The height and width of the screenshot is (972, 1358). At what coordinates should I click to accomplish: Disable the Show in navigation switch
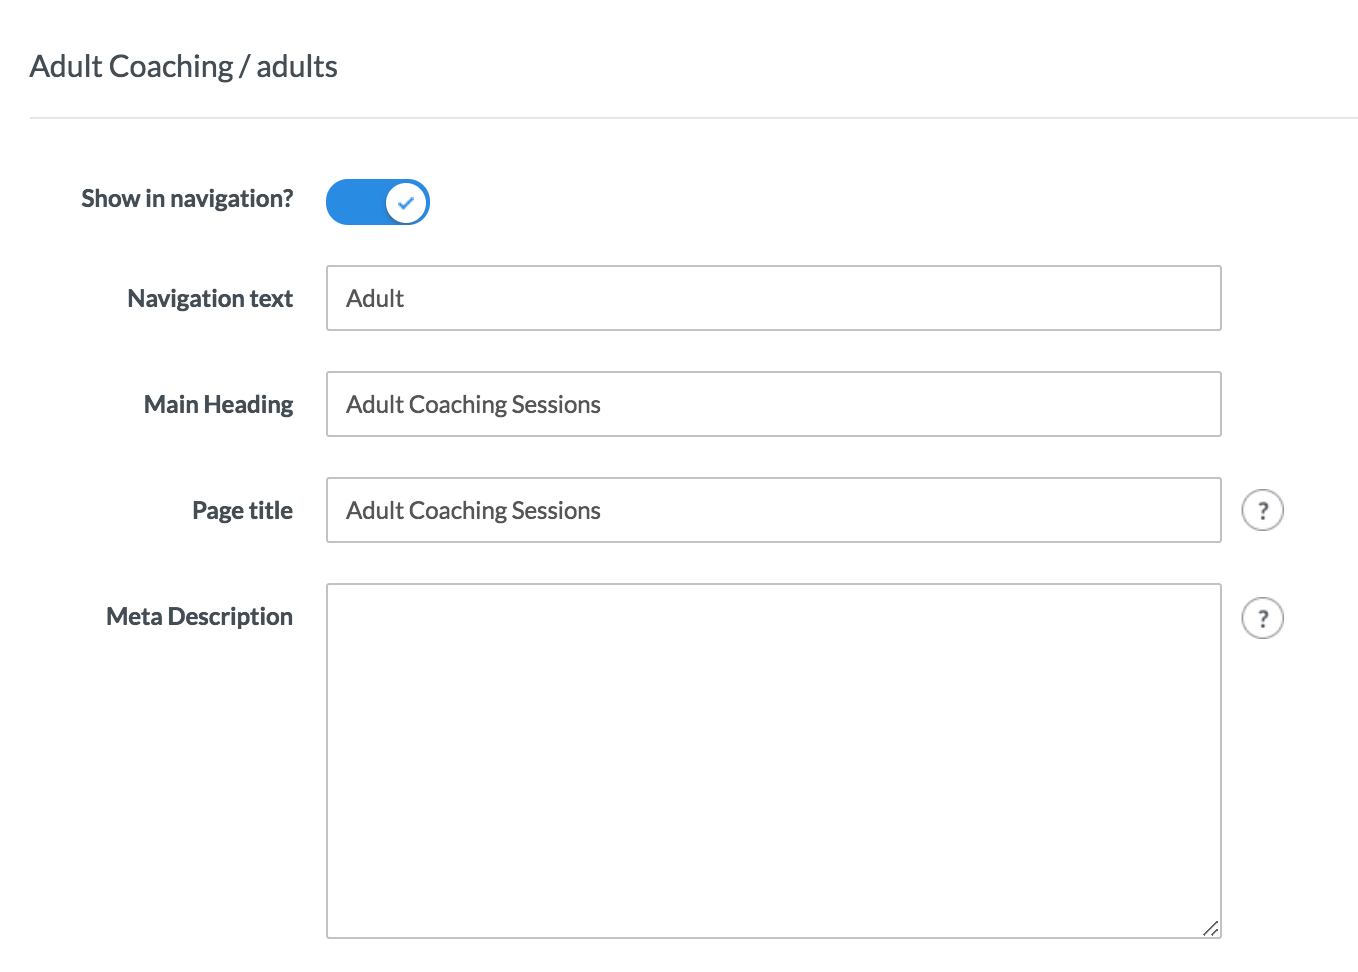point(378,202)
